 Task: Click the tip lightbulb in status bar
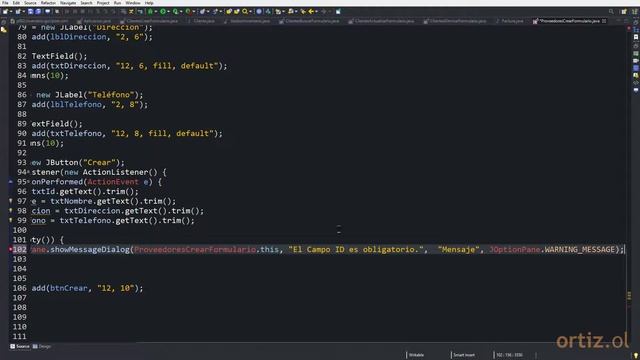635,356
